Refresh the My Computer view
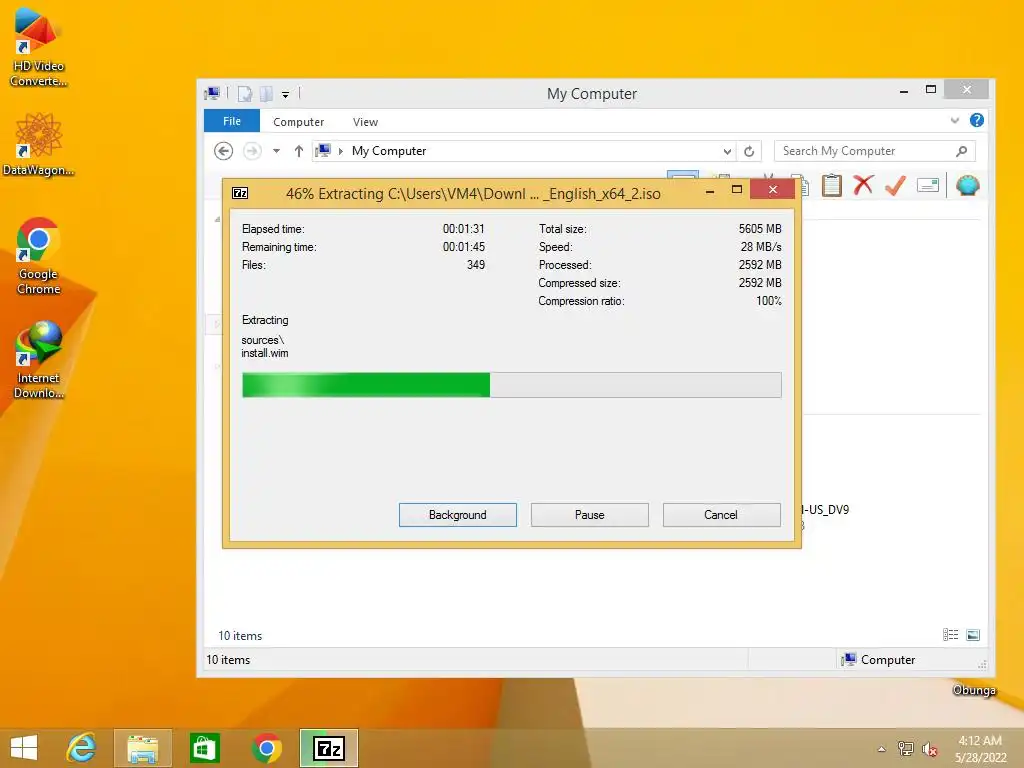The image size is (1024, 768). (x=749, y=152)
